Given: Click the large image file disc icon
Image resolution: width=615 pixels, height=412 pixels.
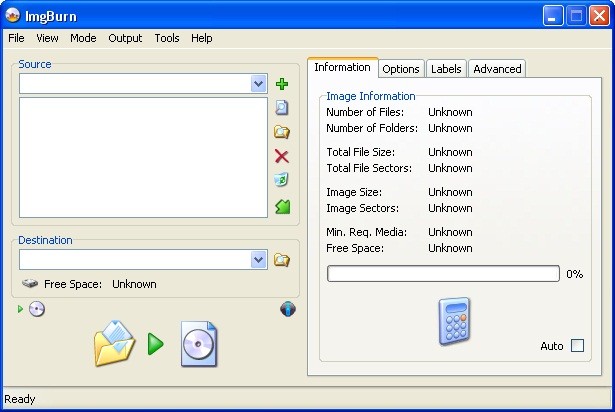Looking at the screenshot, I should [x=198, y=344].
